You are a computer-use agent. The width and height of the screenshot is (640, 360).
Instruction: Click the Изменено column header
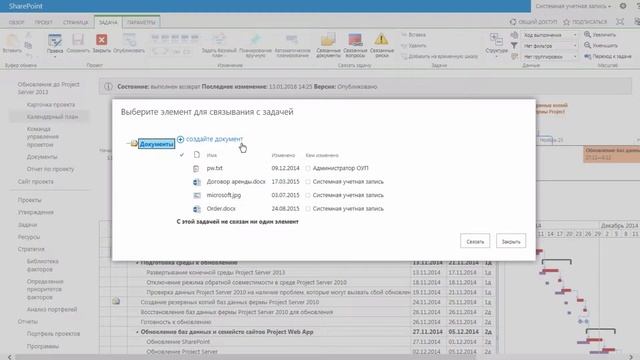coord(283,155)
